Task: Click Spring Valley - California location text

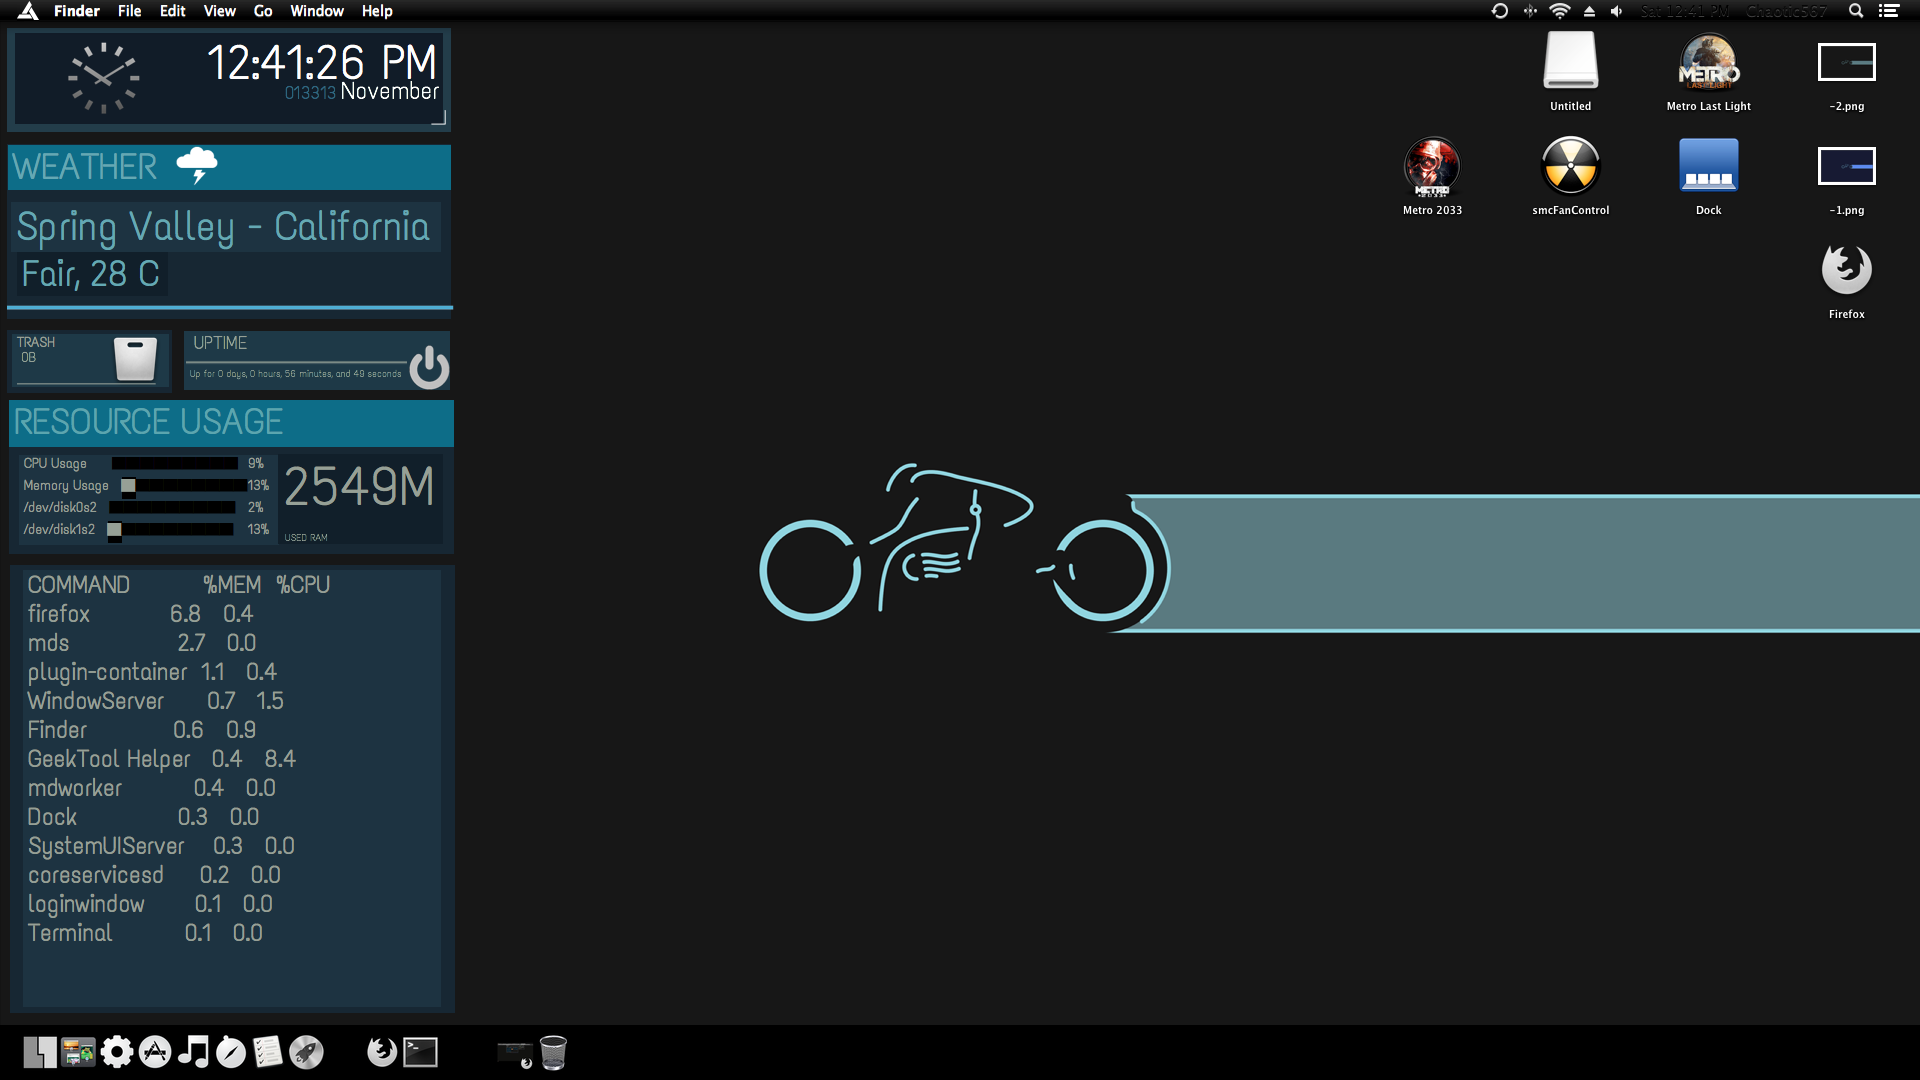Action: click(x=223, y=227)
